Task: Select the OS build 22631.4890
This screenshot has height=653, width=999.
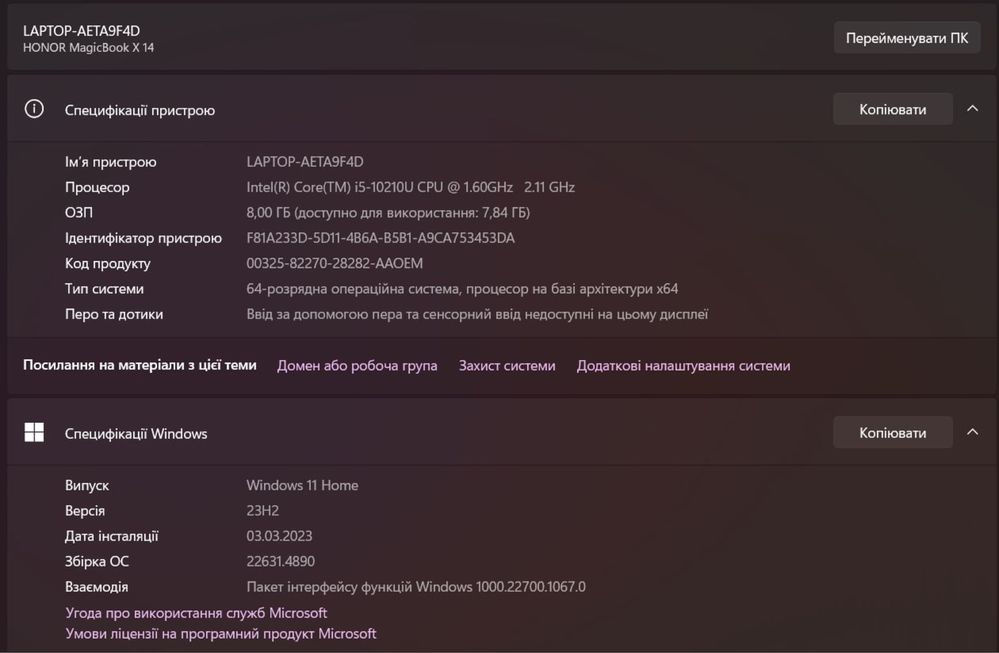Action: click(280, 562)
